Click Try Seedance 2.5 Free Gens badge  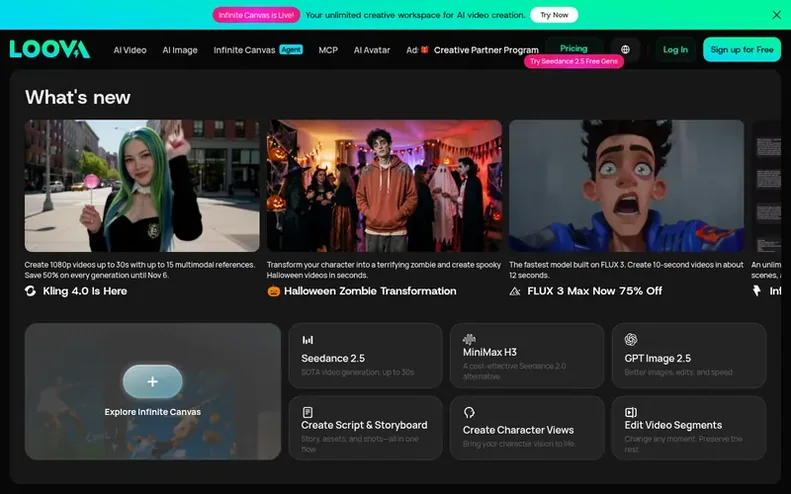pyautogui.click(x=574, y=62)
